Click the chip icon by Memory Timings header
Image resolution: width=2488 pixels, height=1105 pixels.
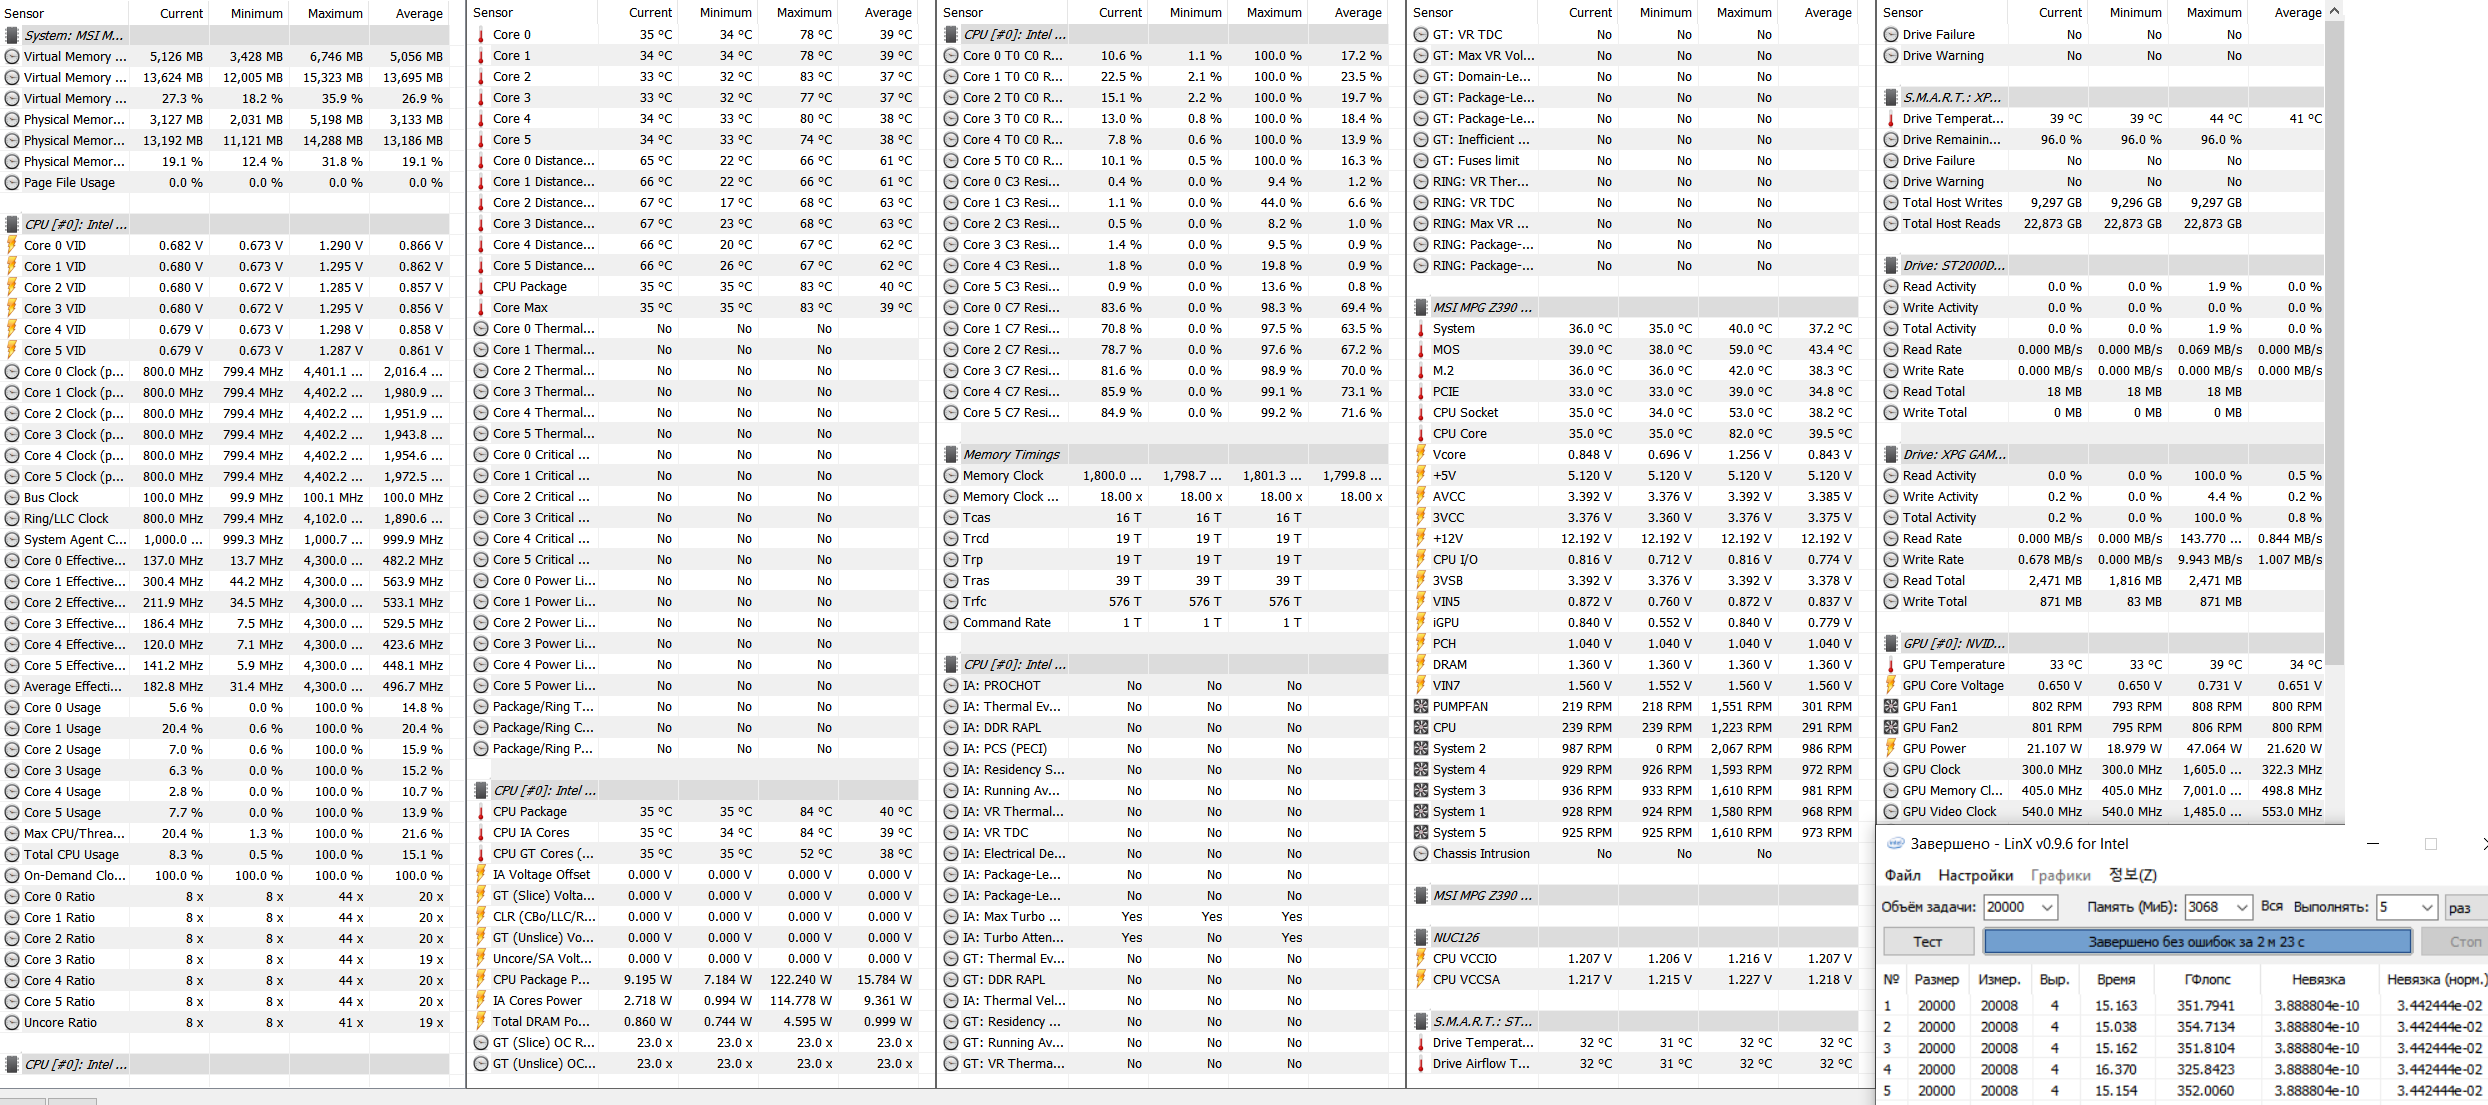tap(951, 454)
